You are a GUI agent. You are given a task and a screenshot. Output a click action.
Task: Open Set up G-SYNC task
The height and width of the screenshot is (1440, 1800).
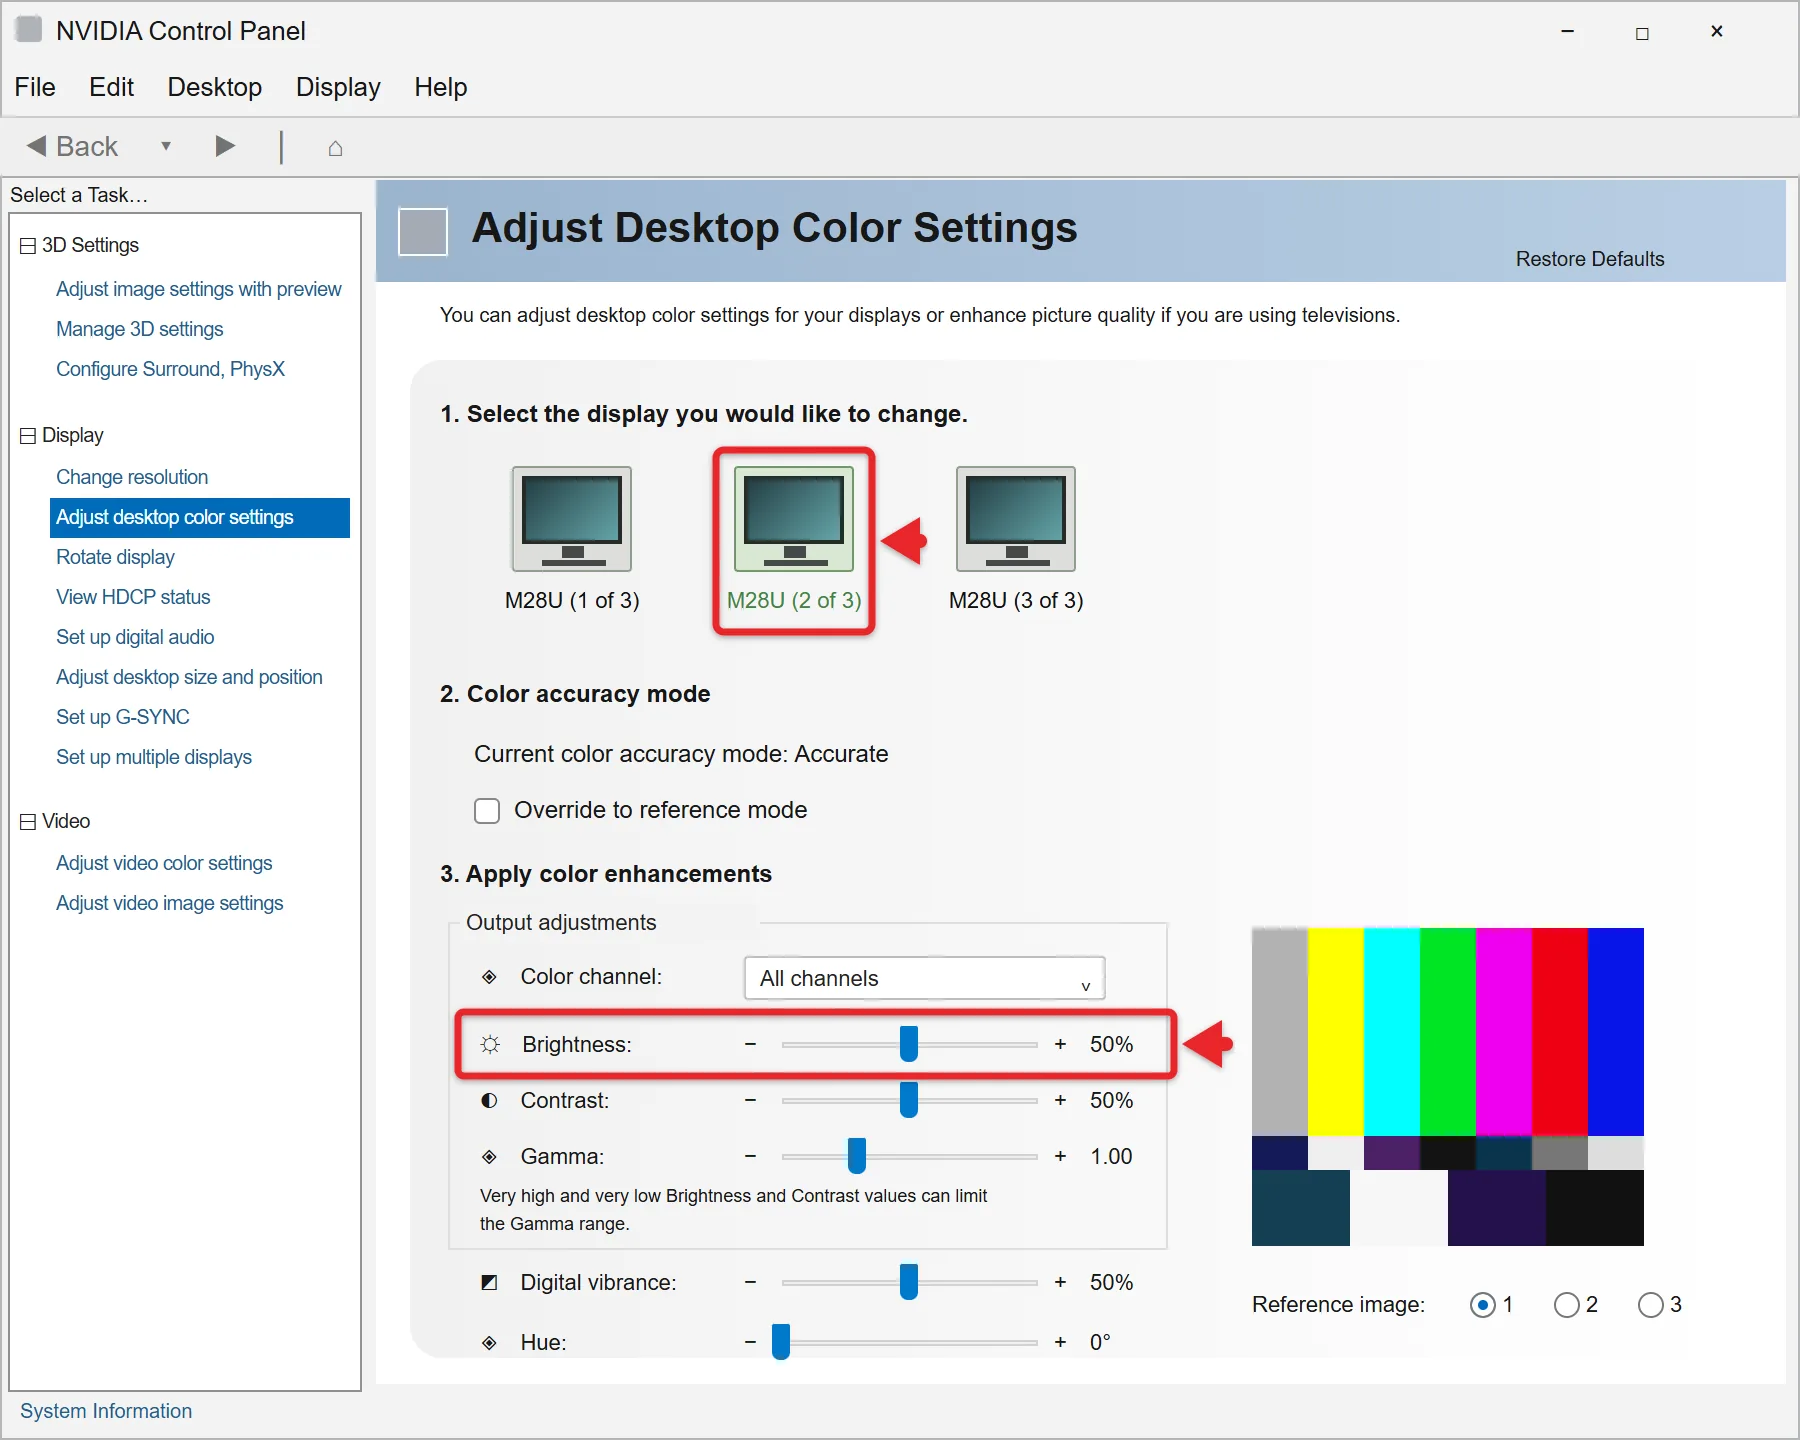pyautogui.click(x=123, y=717)
